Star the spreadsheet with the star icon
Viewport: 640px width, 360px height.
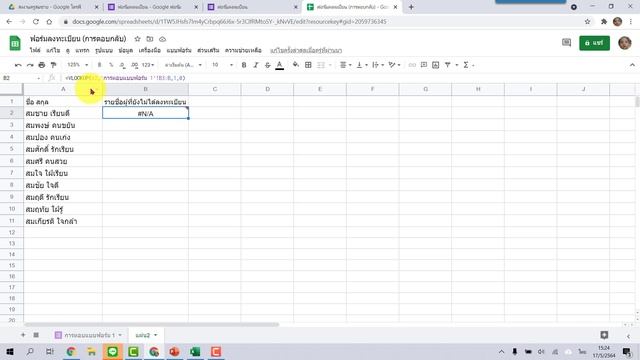tap(138, 39)
